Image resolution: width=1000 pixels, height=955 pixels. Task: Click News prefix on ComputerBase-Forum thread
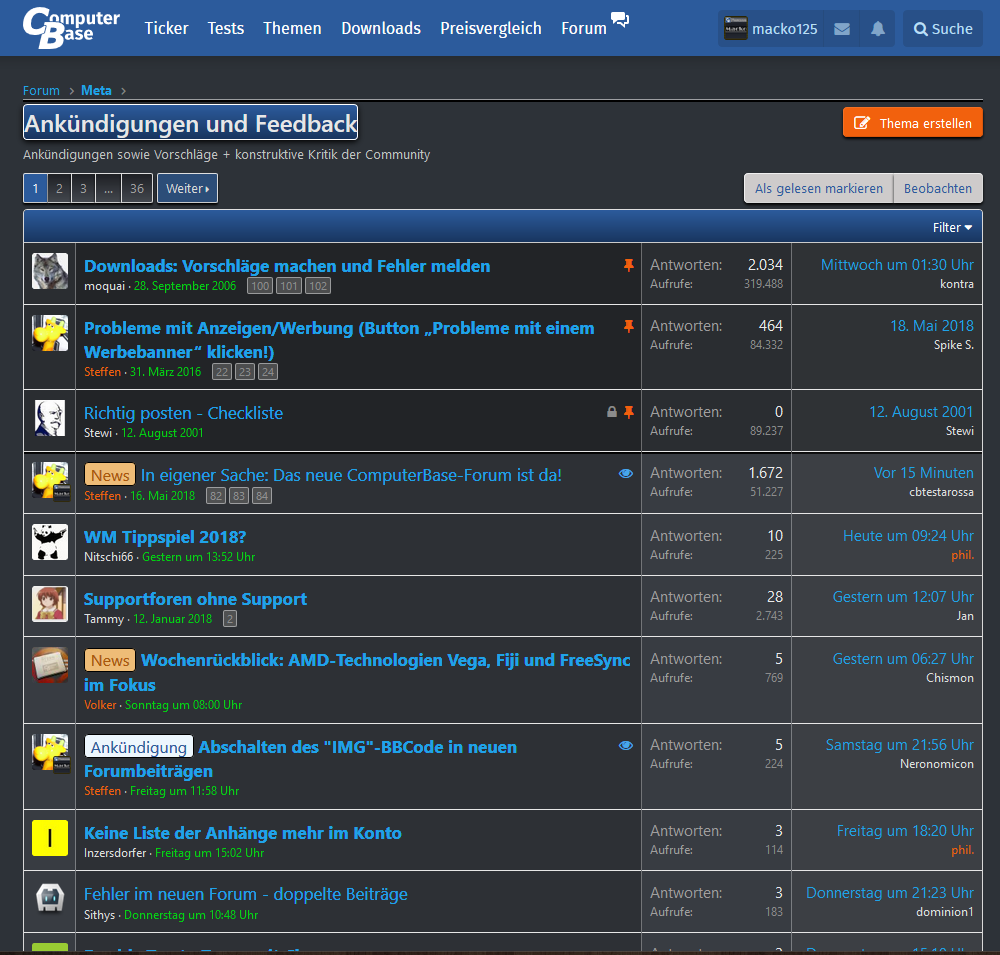coord(110,475)
